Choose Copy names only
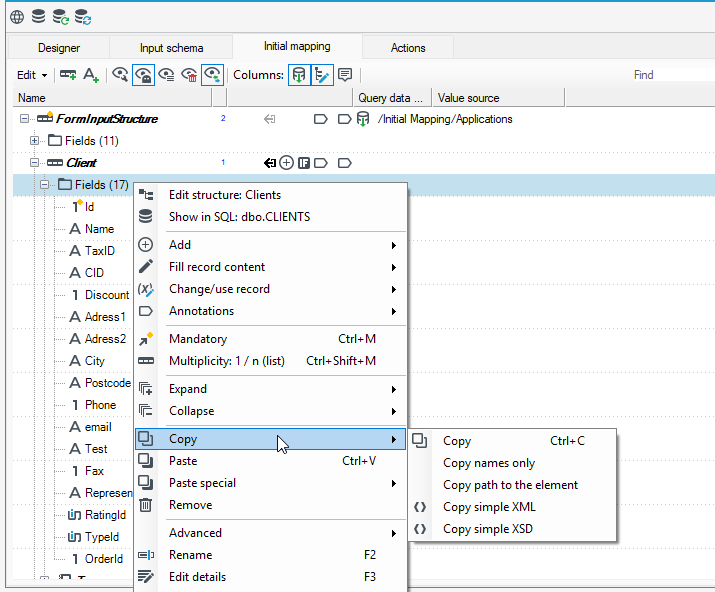This screenshot has width=715, height=592. click(513, 463)
